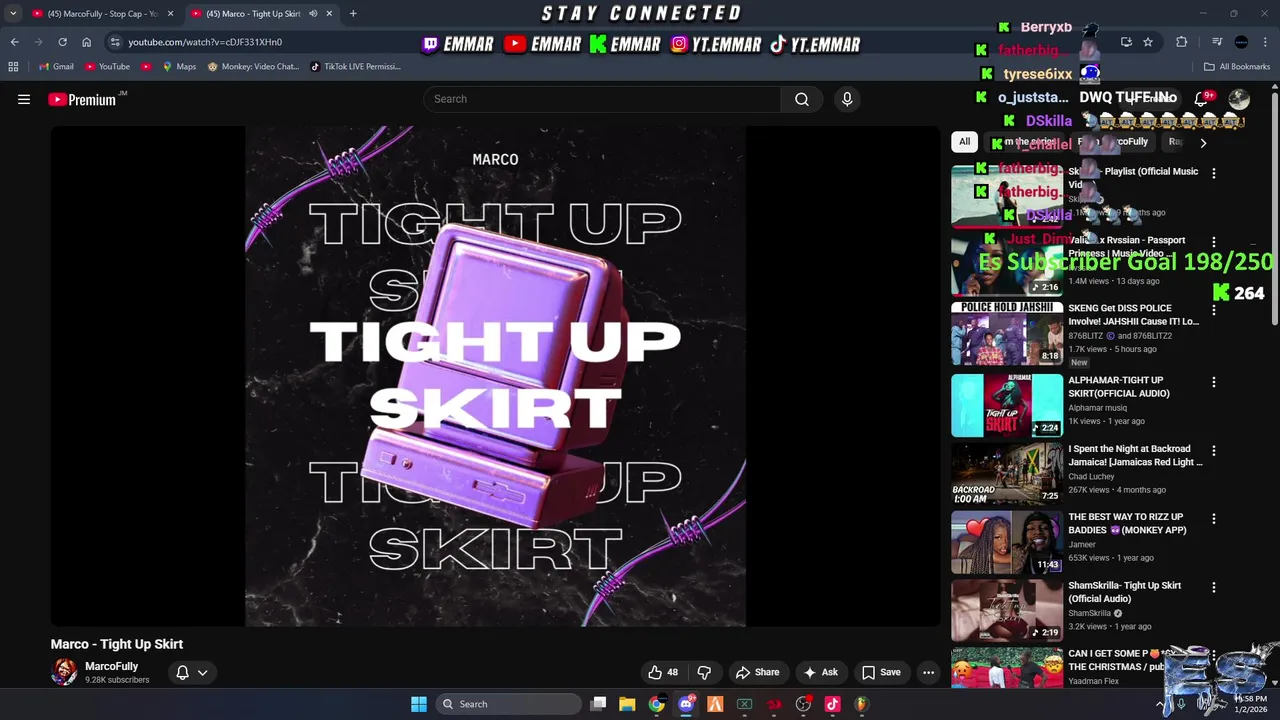Open TikTok app in taskbar
This screenshot has width=1280, height=720.
pyautogui.click(x=832, y=704)
